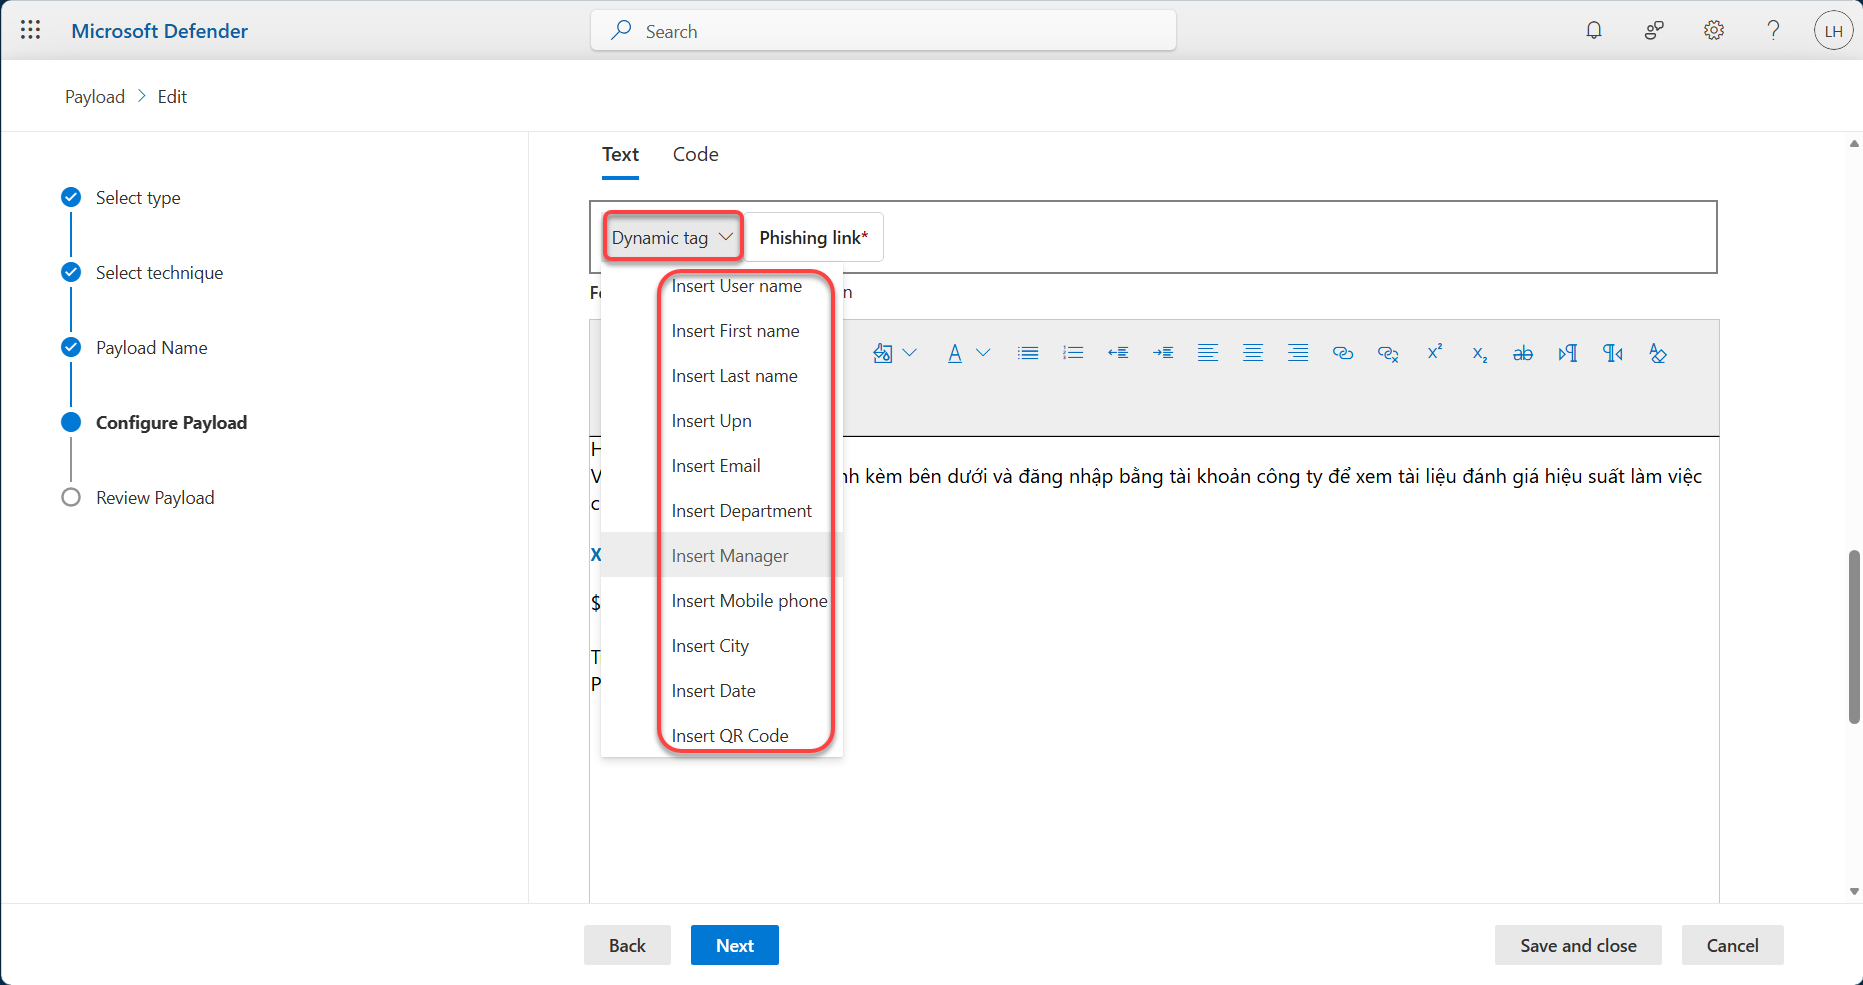Click the numbered list icon

pyautogui.click(x=1073, y=353)
